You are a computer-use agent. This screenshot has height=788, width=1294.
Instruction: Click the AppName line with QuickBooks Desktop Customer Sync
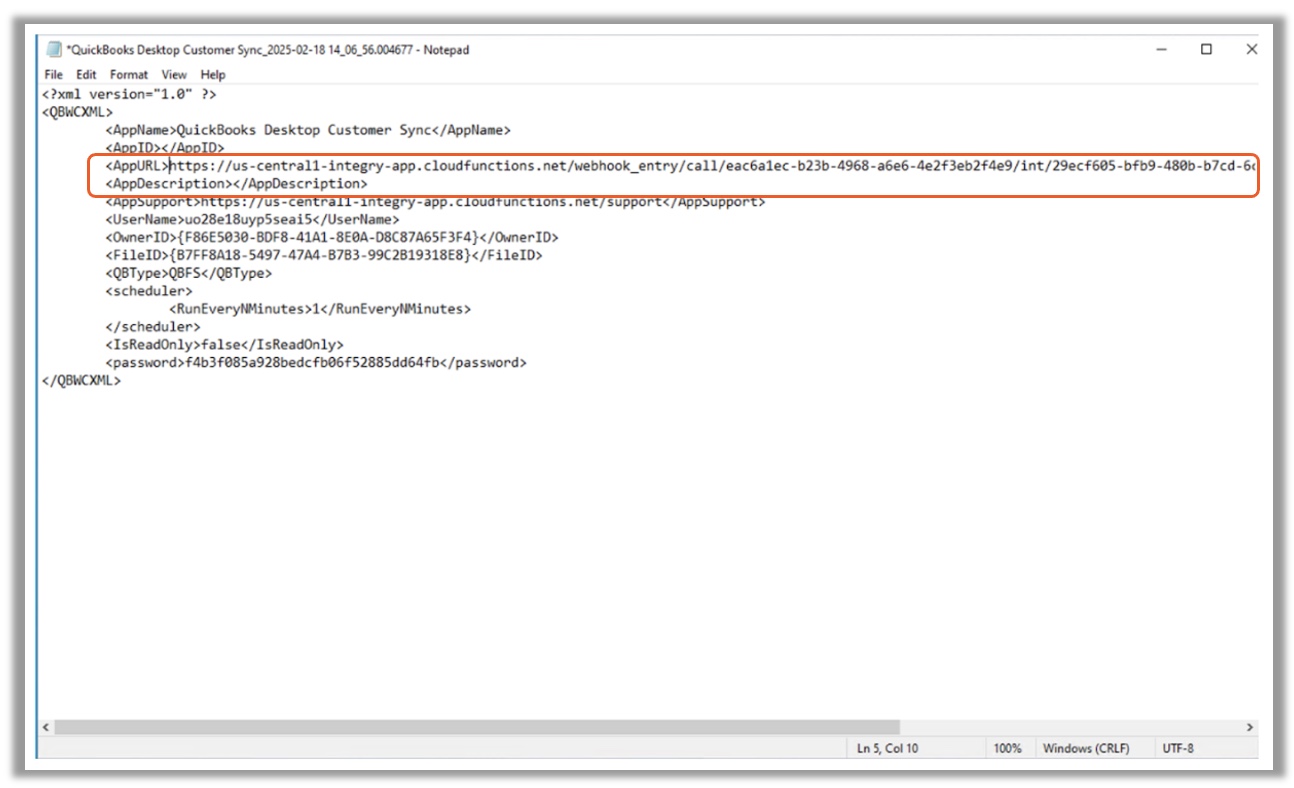308,130
